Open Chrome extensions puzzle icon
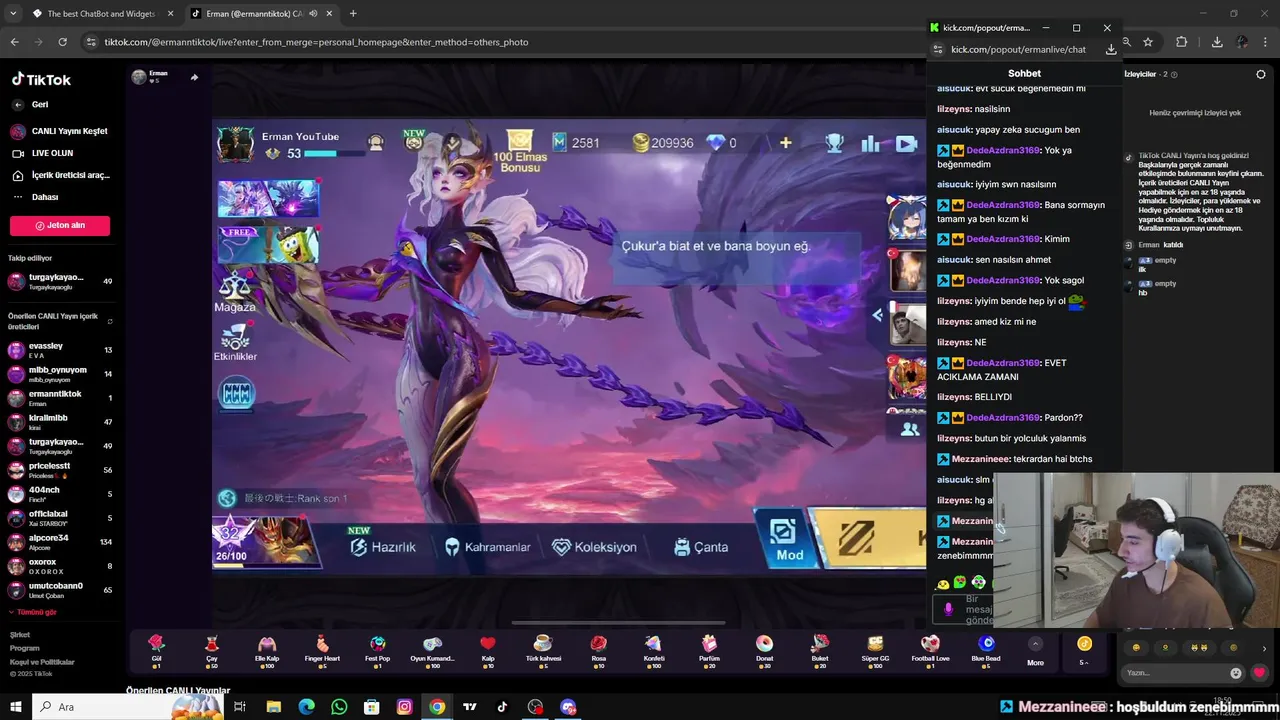This screenshot has width=1280, height=720. pyautogui.click(x=1181, y=42)
